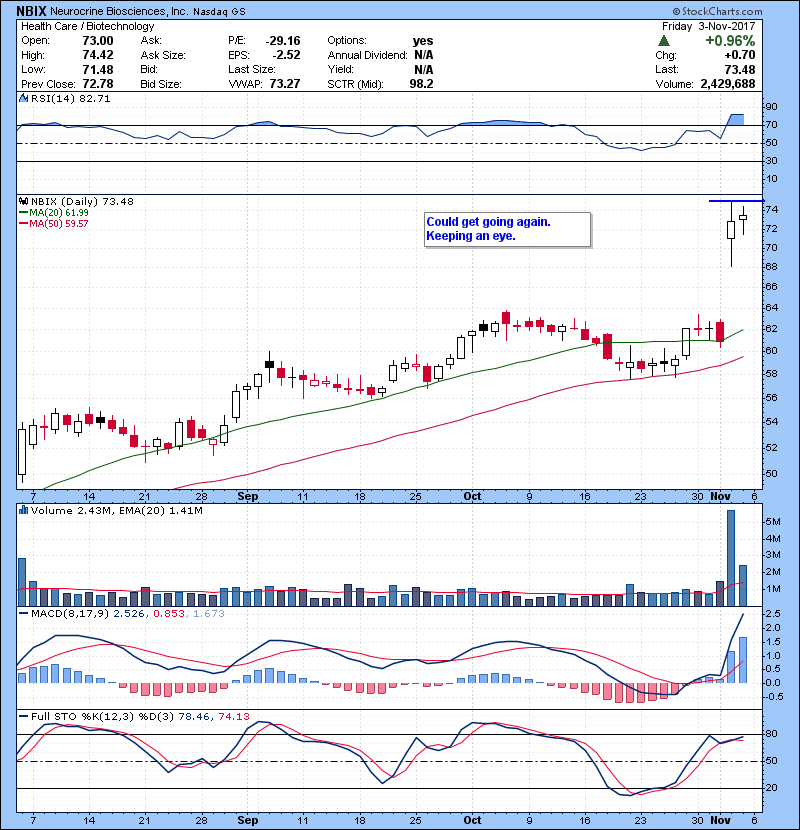The image size is (800, 830).
Task: Select the 'Could get going again' annotation box
Action: pos(505,229)
